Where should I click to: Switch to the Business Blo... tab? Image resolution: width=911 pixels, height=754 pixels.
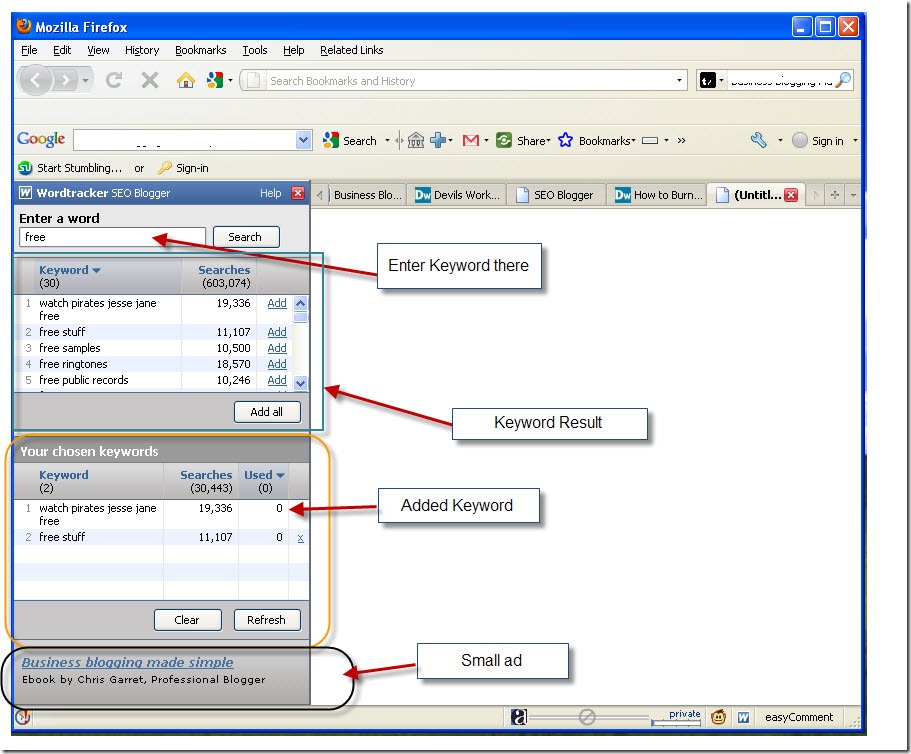click(367, 195)
